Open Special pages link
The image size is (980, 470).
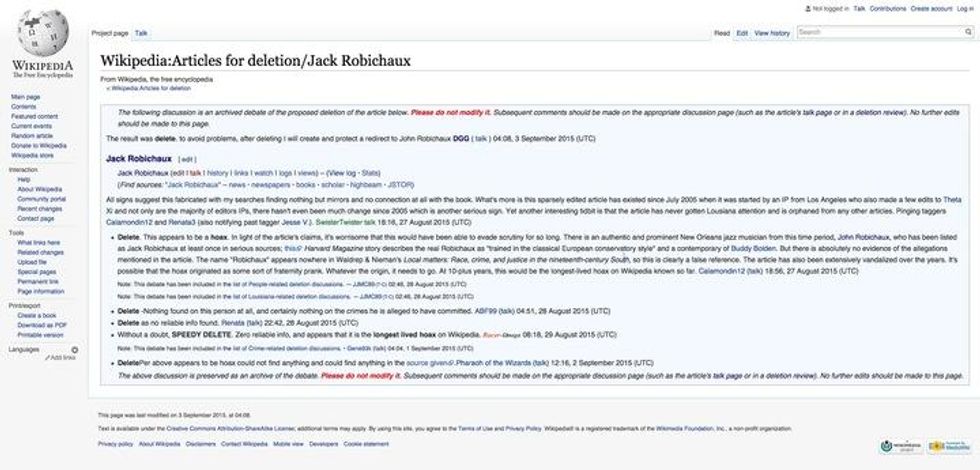coord(35,272)
